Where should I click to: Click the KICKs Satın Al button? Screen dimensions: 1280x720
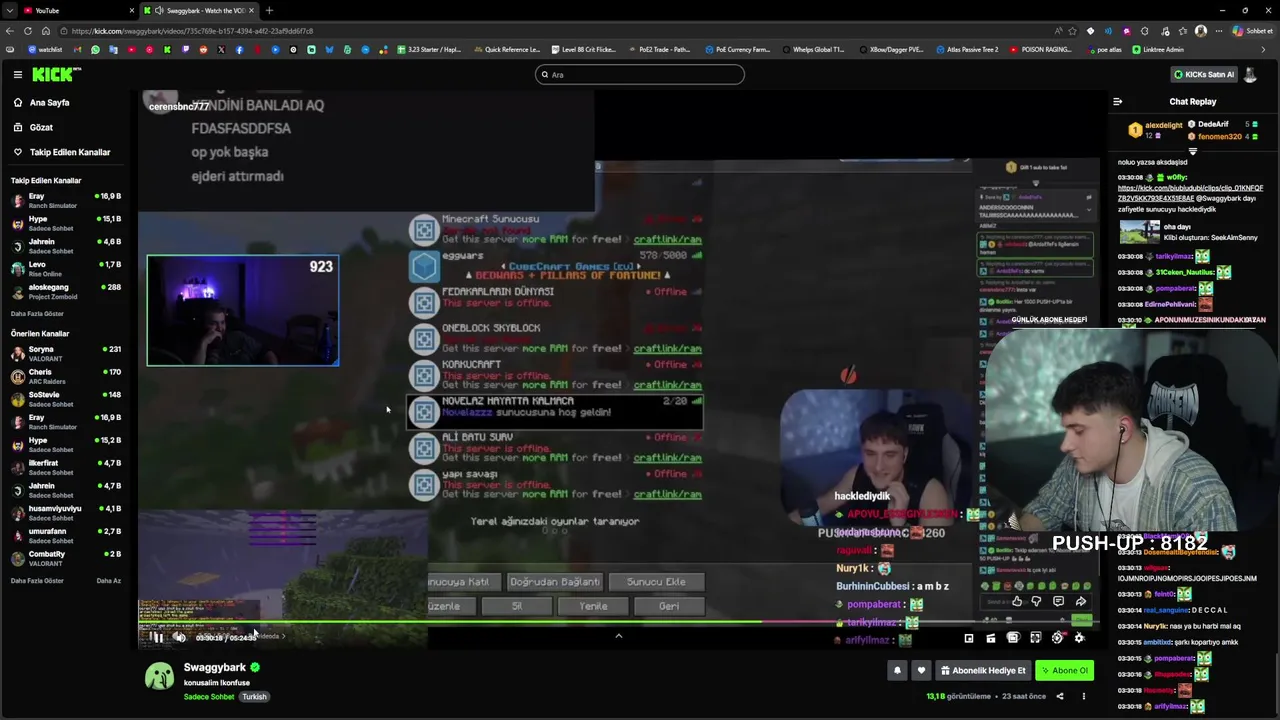(x=1203, y=74)
